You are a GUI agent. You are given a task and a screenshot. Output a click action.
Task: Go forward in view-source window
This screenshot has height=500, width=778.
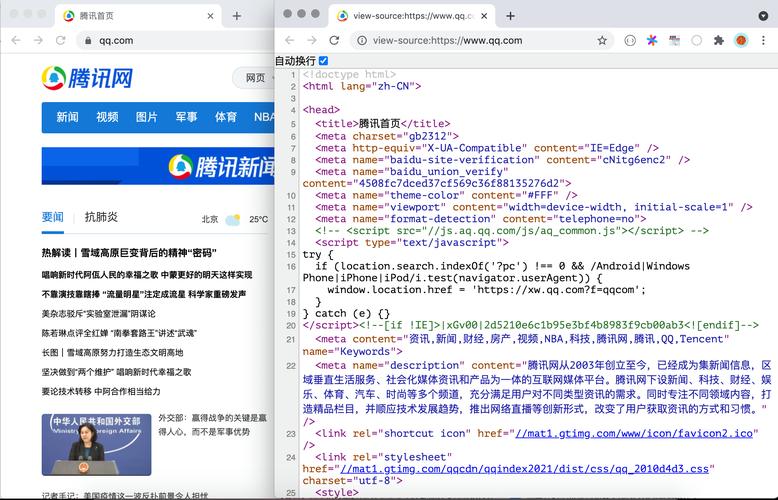click(x=312, y=41)
